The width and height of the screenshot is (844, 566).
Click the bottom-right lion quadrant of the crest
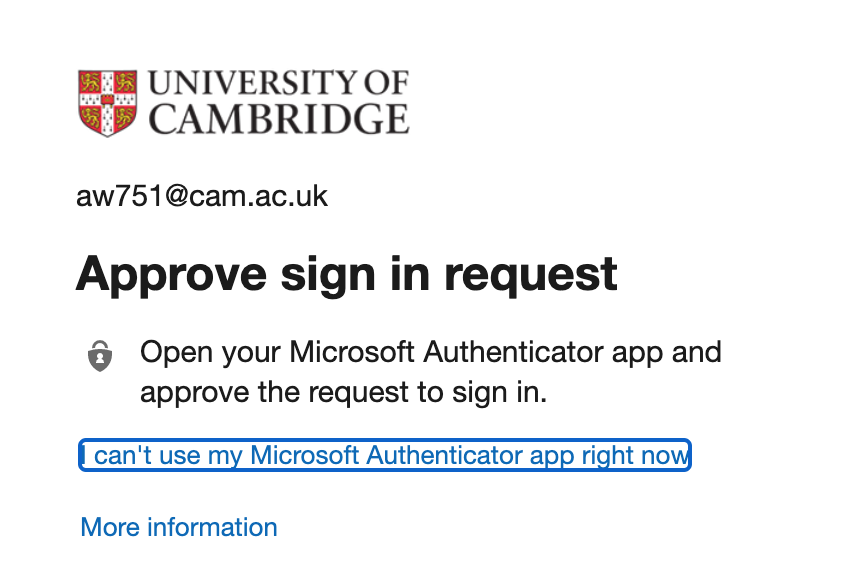point(124,117)
